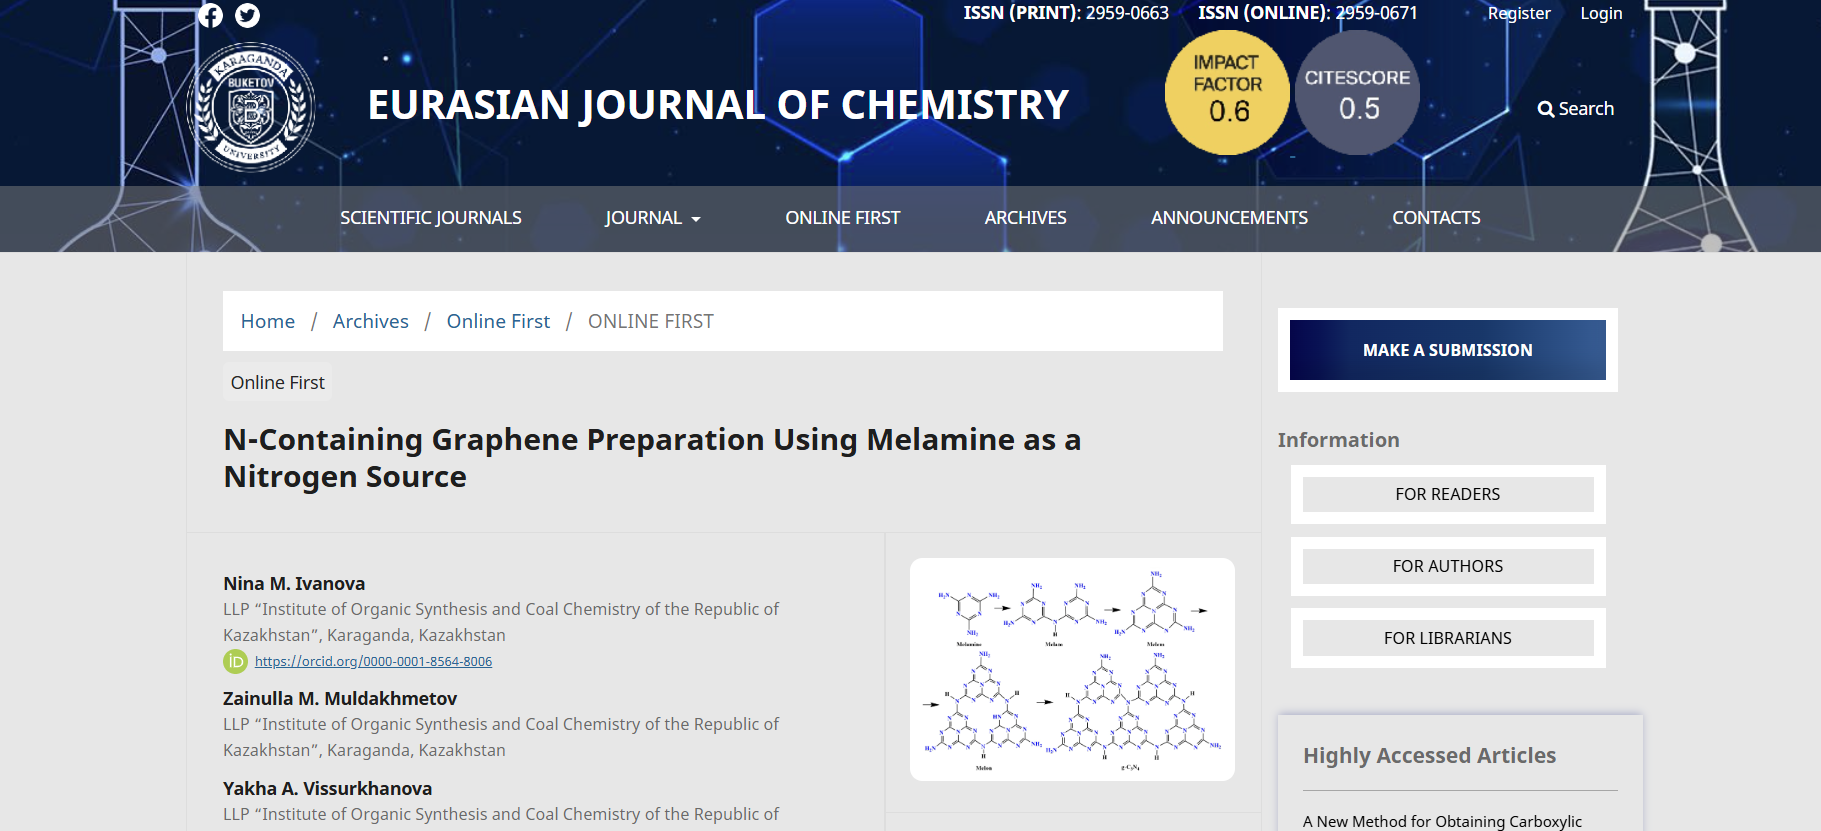Open the site Search
The height and width of the screenshot is (831, 1821).
point(1575,109)
